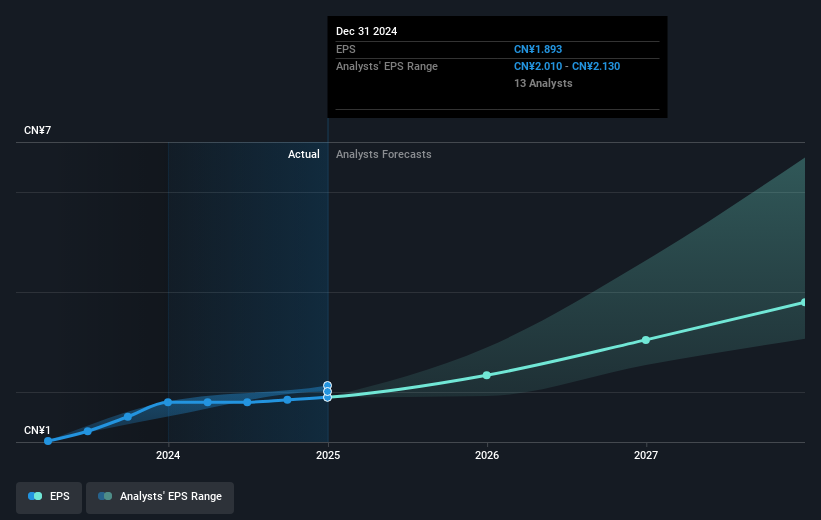Screen dimensions: 821x520
Task: Click the CN¥2.010 low range value in tooltip
Action: coord(538,67)
